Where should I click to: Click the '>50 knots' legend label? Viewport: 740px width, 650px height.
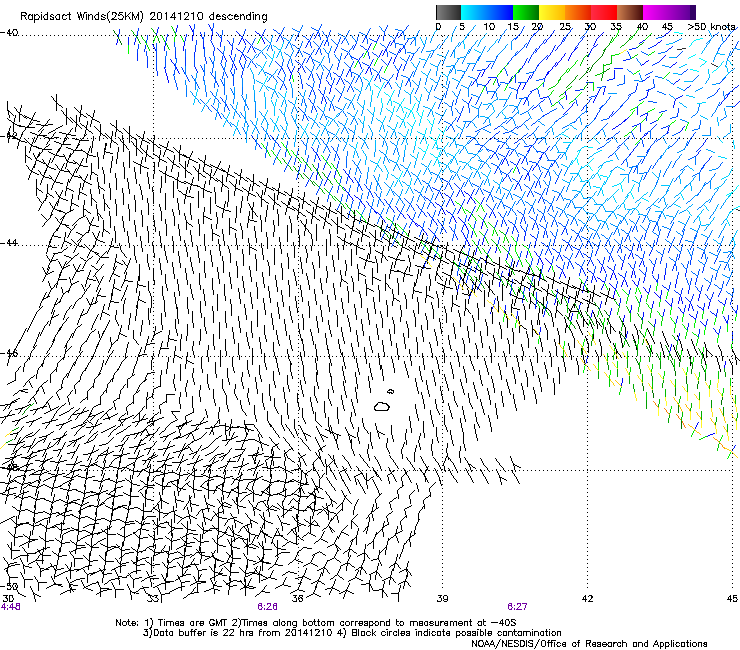tap(711, 27)
